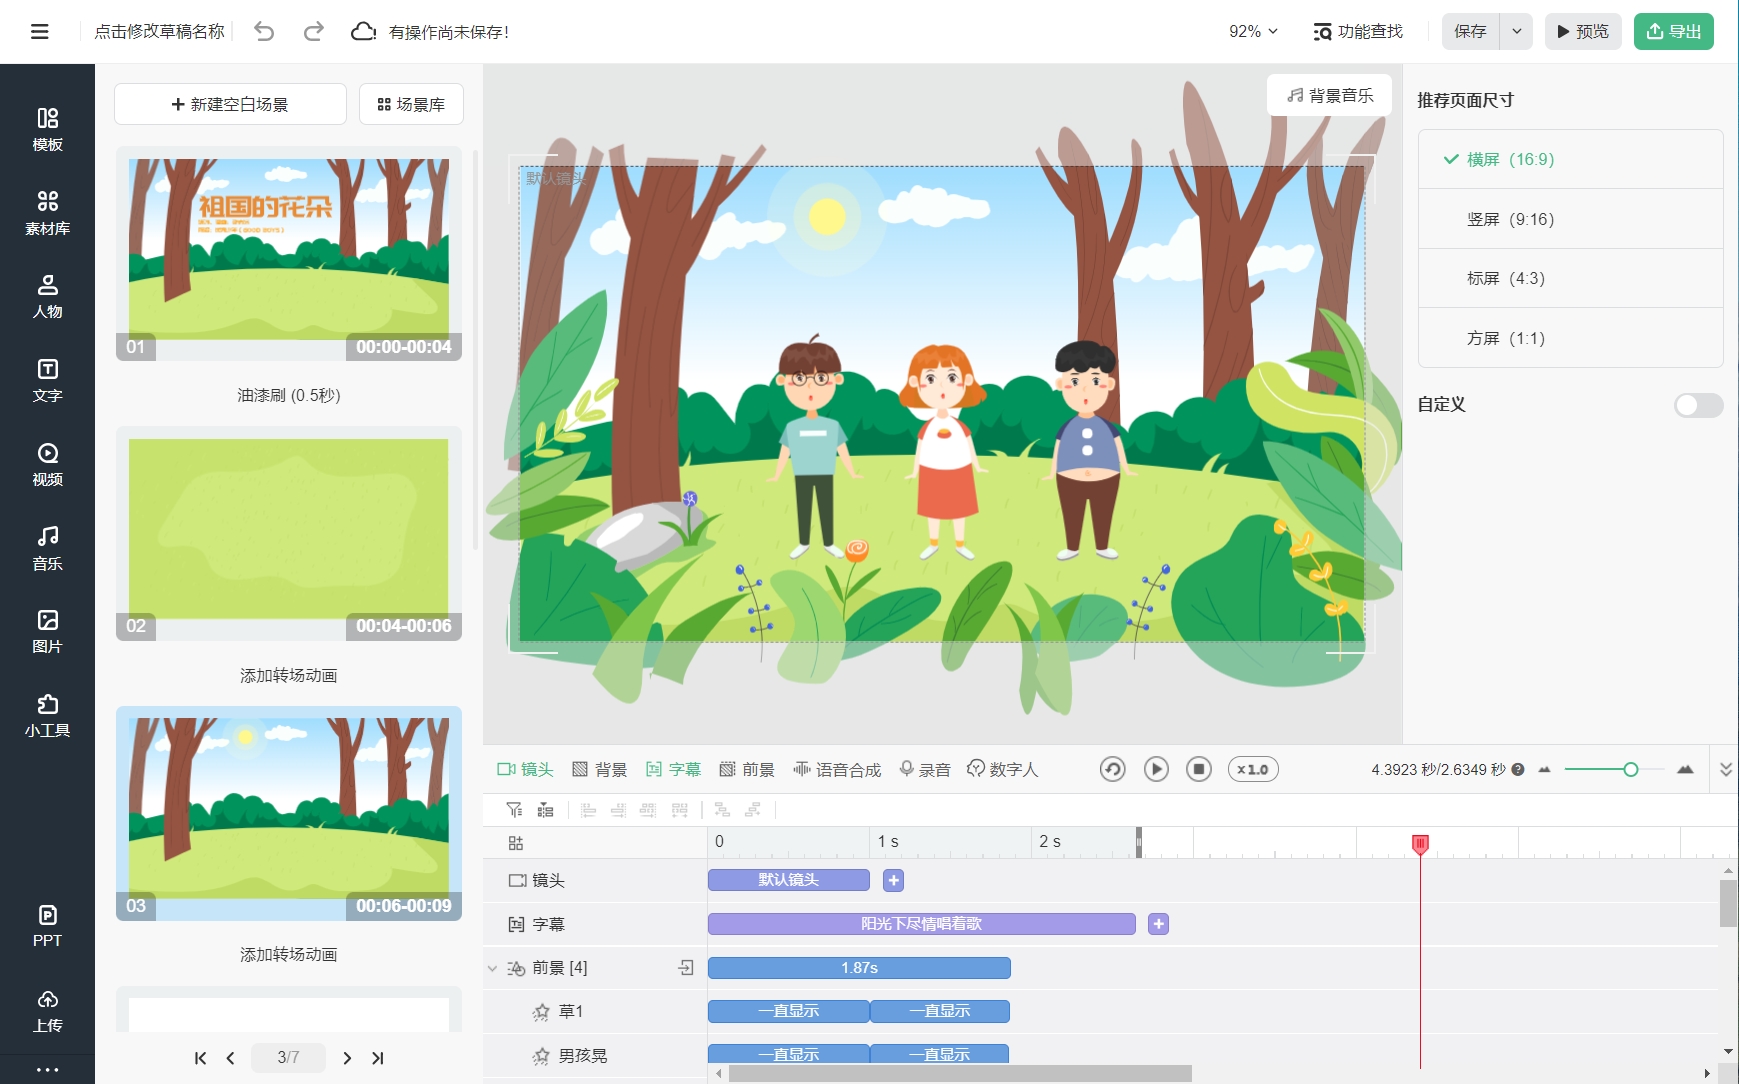Viewport: 1739px width, 1084px height.
Task: Select 方屏 (1:1) page size
Action: click(x=1570, y=338)
